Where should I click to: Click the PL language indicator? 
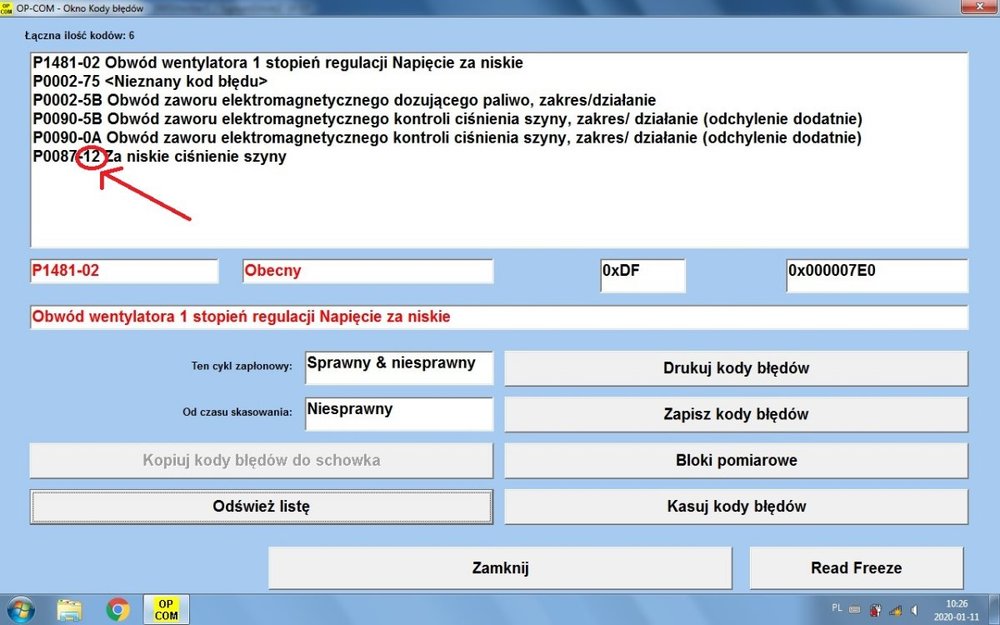click(x=836, y=607)
